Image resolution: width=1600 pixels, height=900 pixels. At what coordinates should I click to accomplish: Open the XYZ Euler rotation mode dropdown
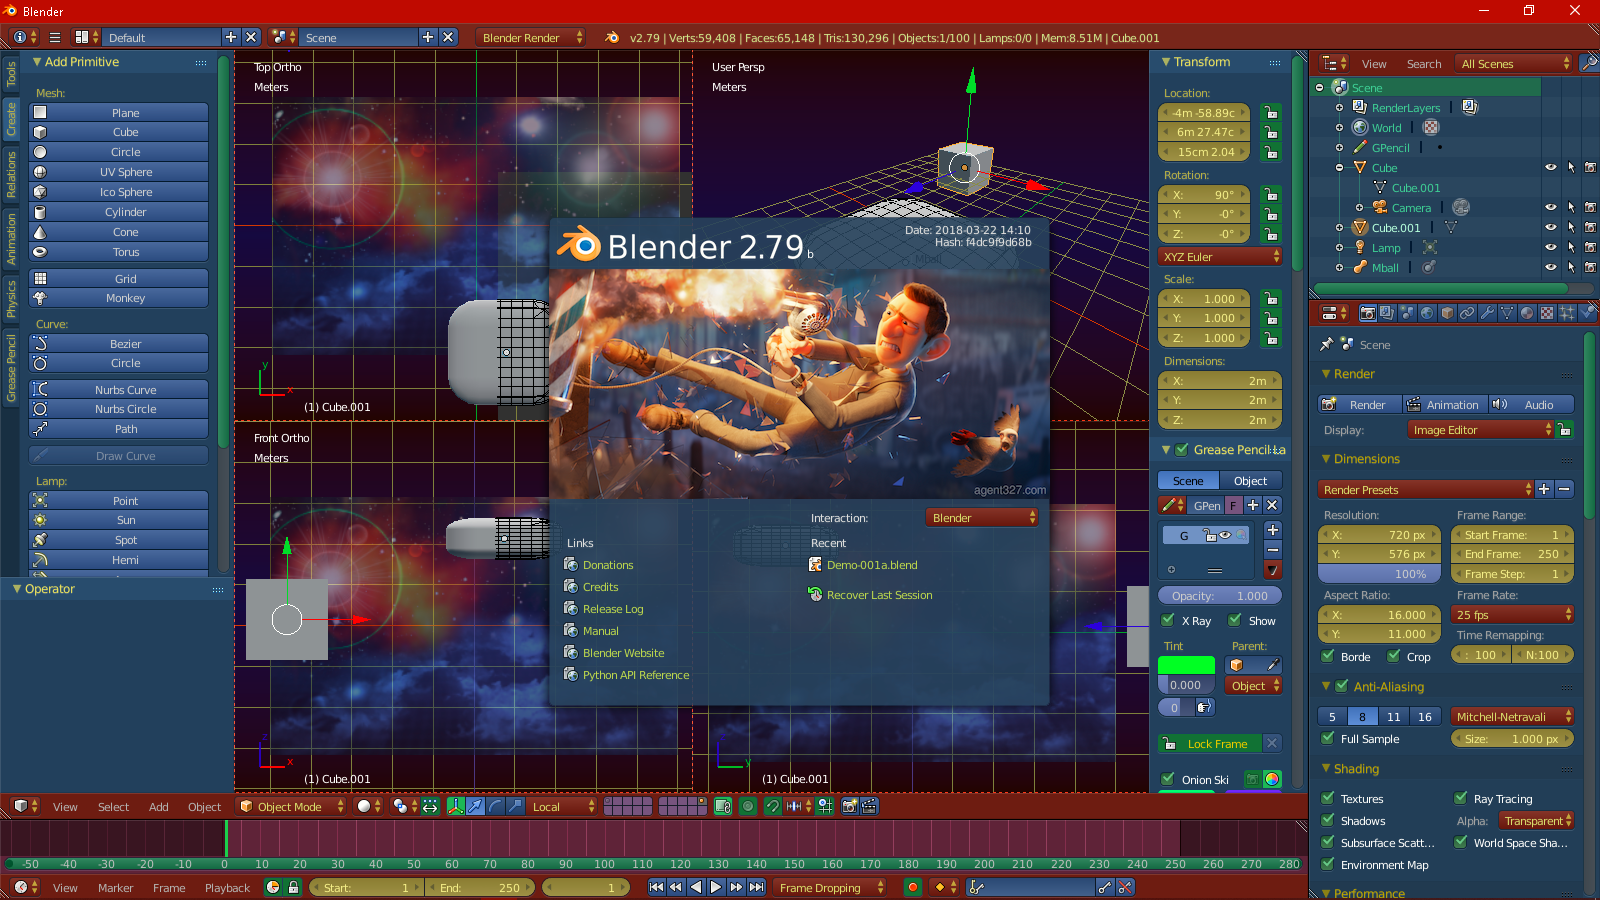(1220, 257)
